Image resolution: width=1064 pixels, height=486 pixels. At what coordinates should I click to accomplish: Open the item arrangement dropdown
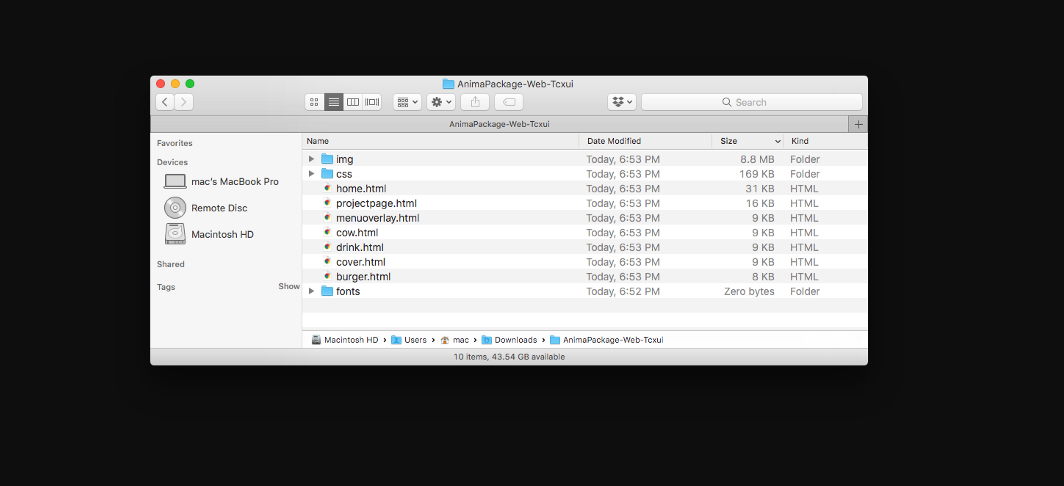[407, 102]
